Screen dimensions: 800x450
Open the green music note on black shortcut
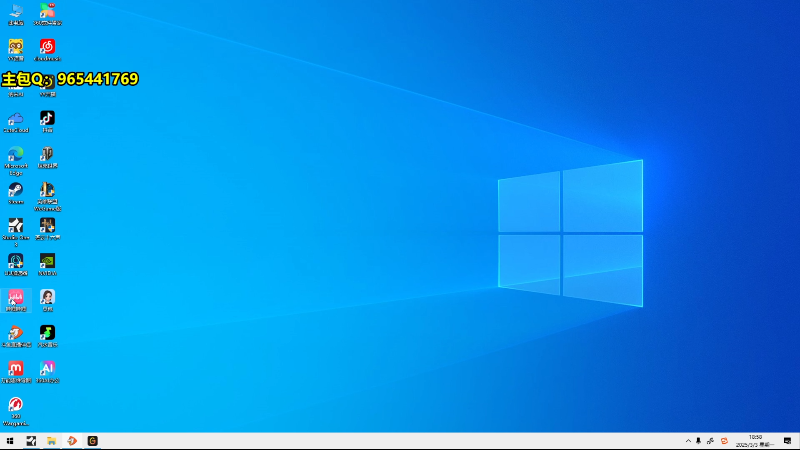[47, 336]
